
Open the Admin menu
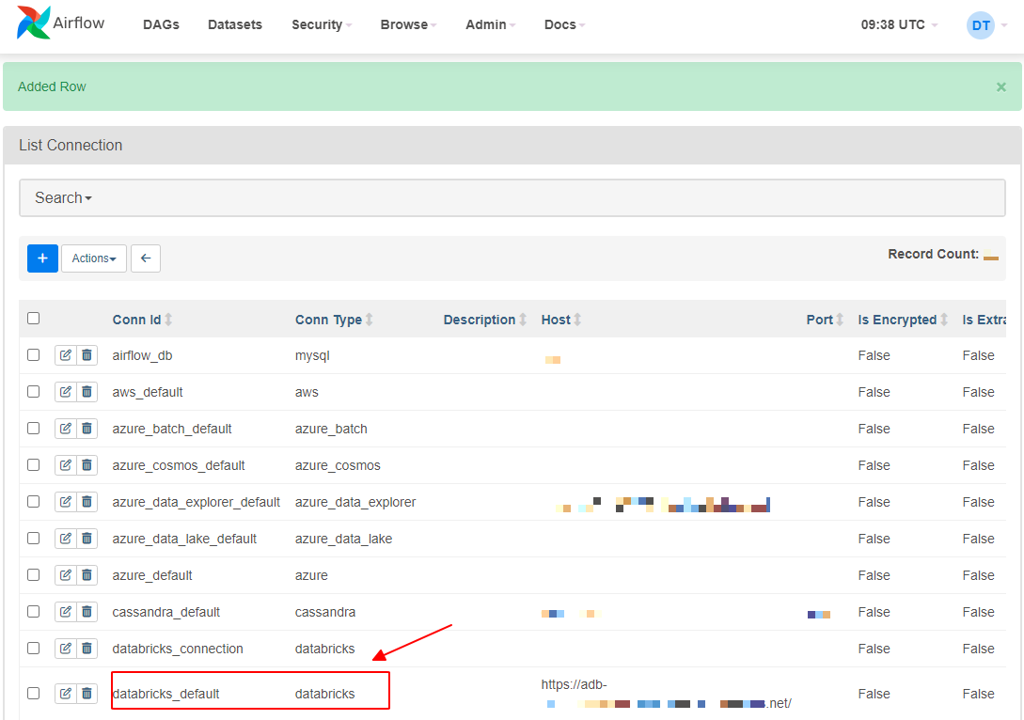click(x=490, y=24)
